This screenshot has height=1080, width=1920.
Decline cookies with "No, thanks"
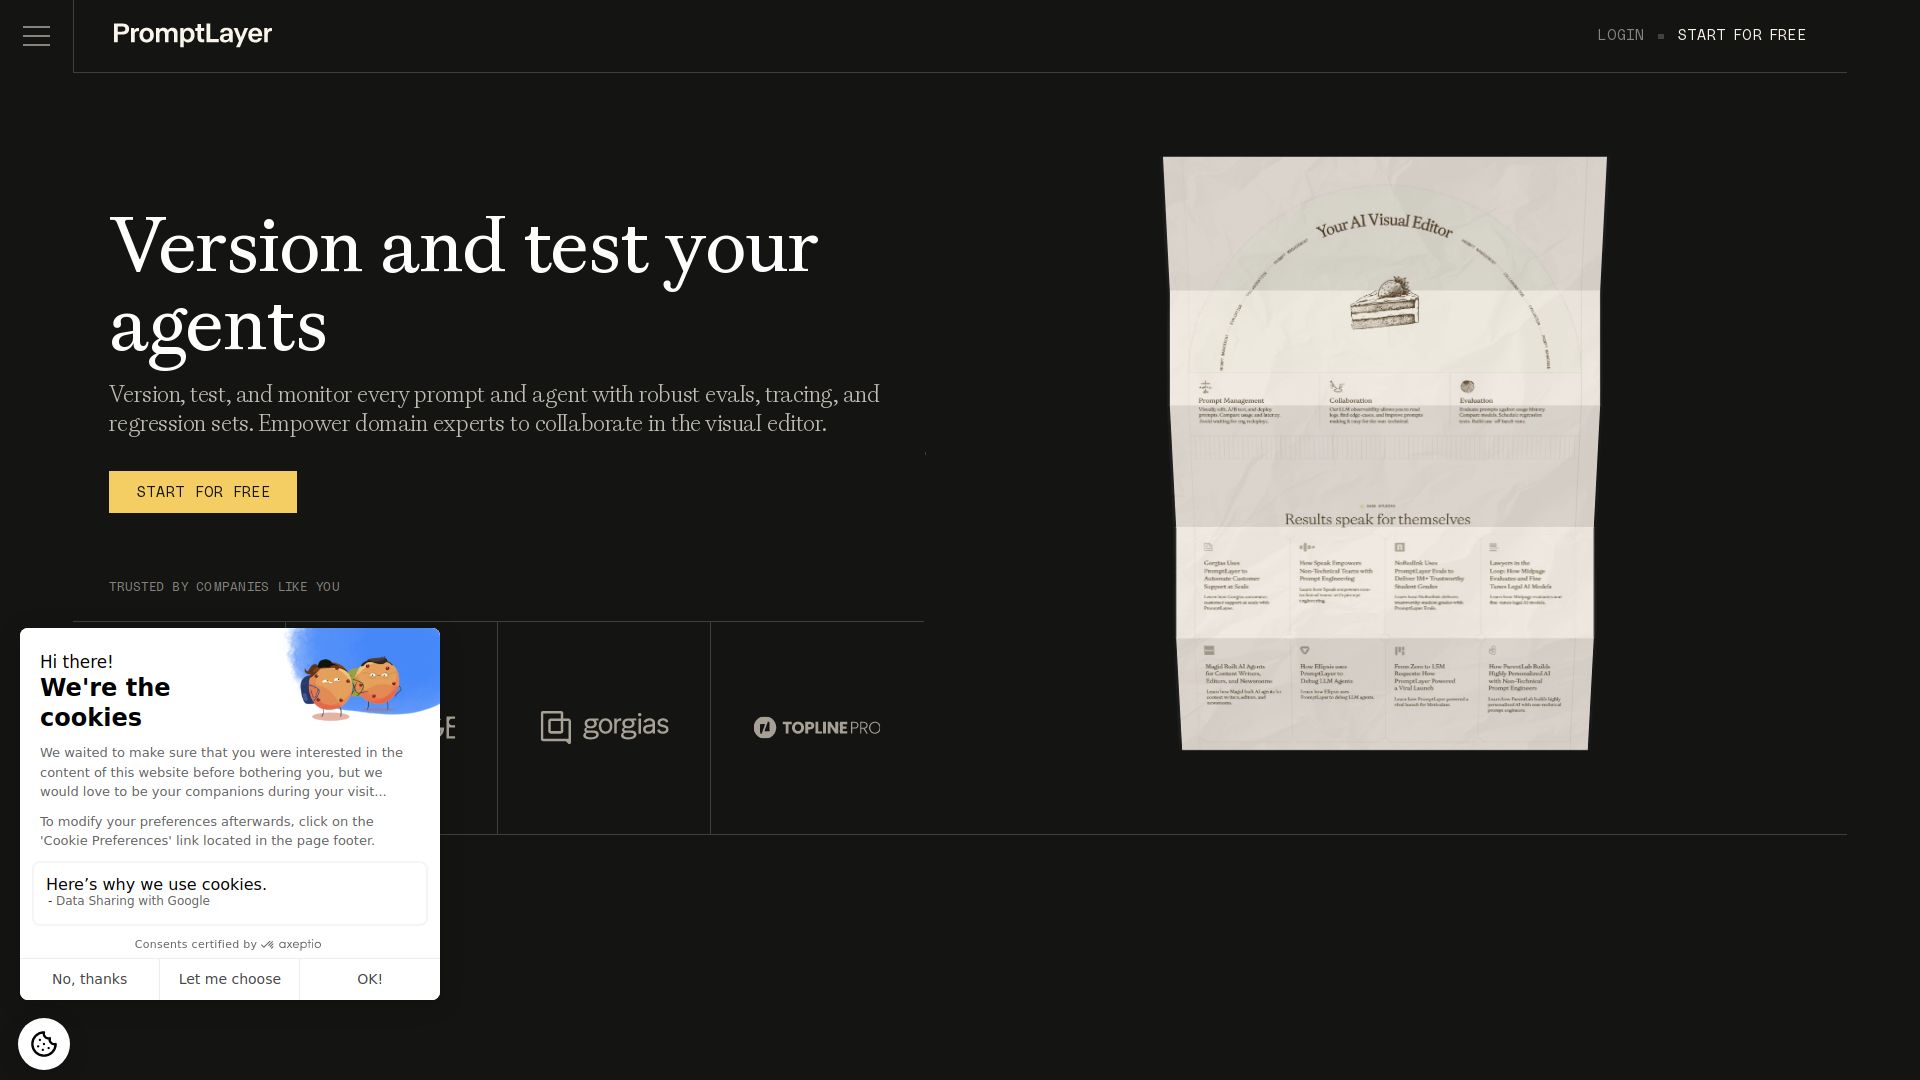[x=89, y=979]
